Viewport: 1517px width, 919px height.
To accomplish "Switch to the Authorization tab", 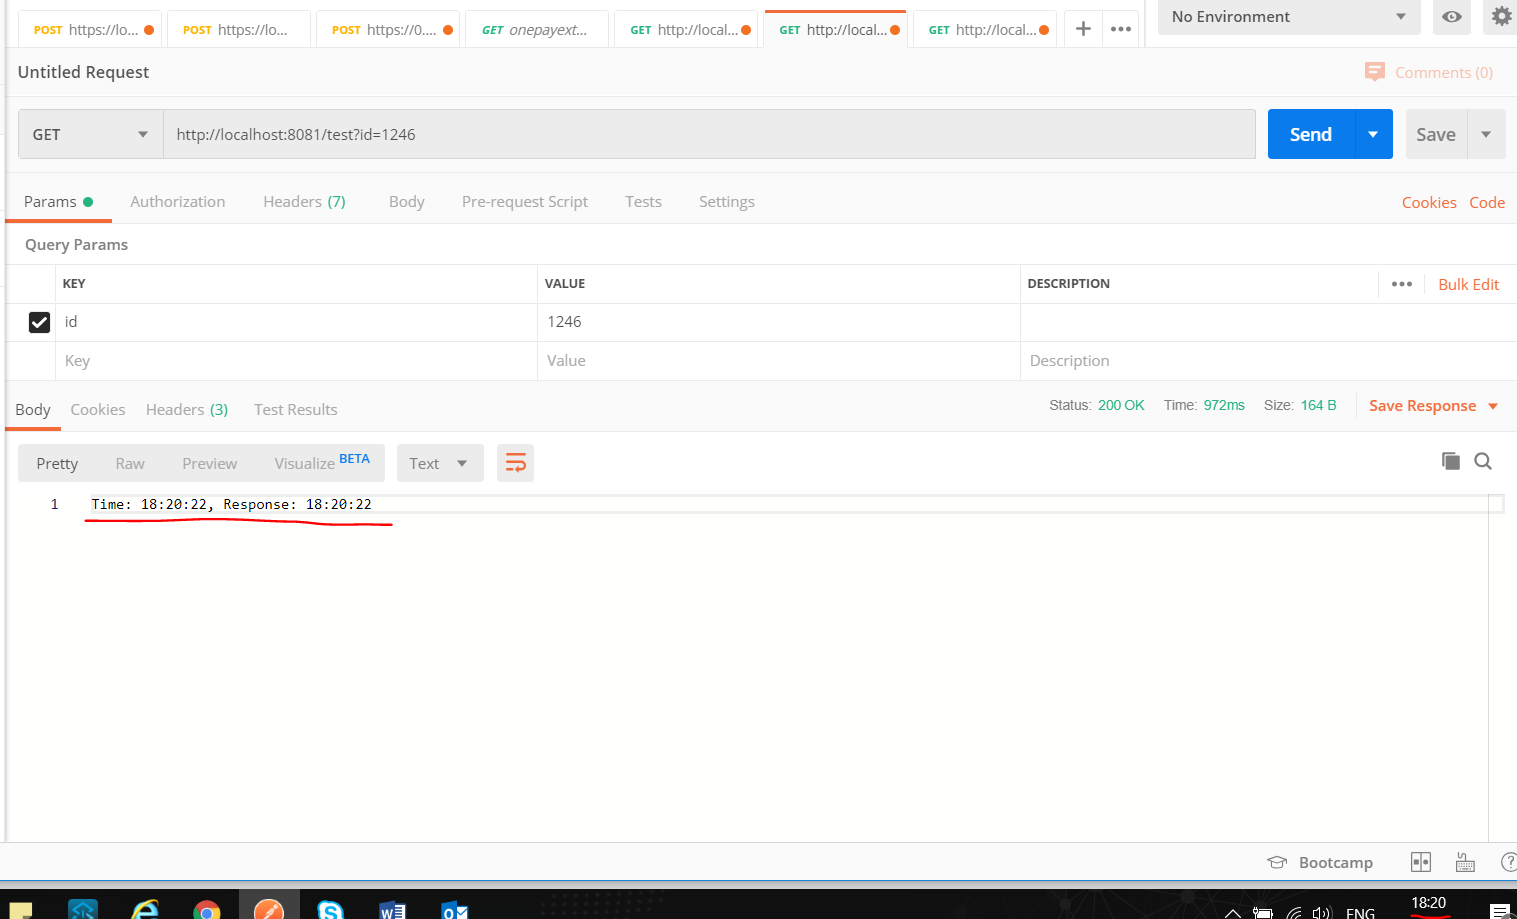I will pyautogui.click(x=177, y=201).
